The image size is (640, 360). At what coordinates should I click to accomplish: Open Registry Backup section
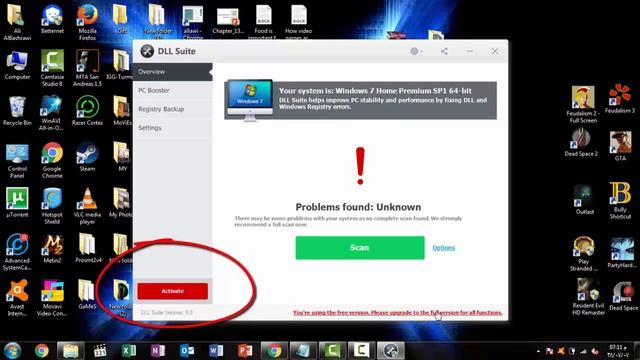tap(172, 109)
